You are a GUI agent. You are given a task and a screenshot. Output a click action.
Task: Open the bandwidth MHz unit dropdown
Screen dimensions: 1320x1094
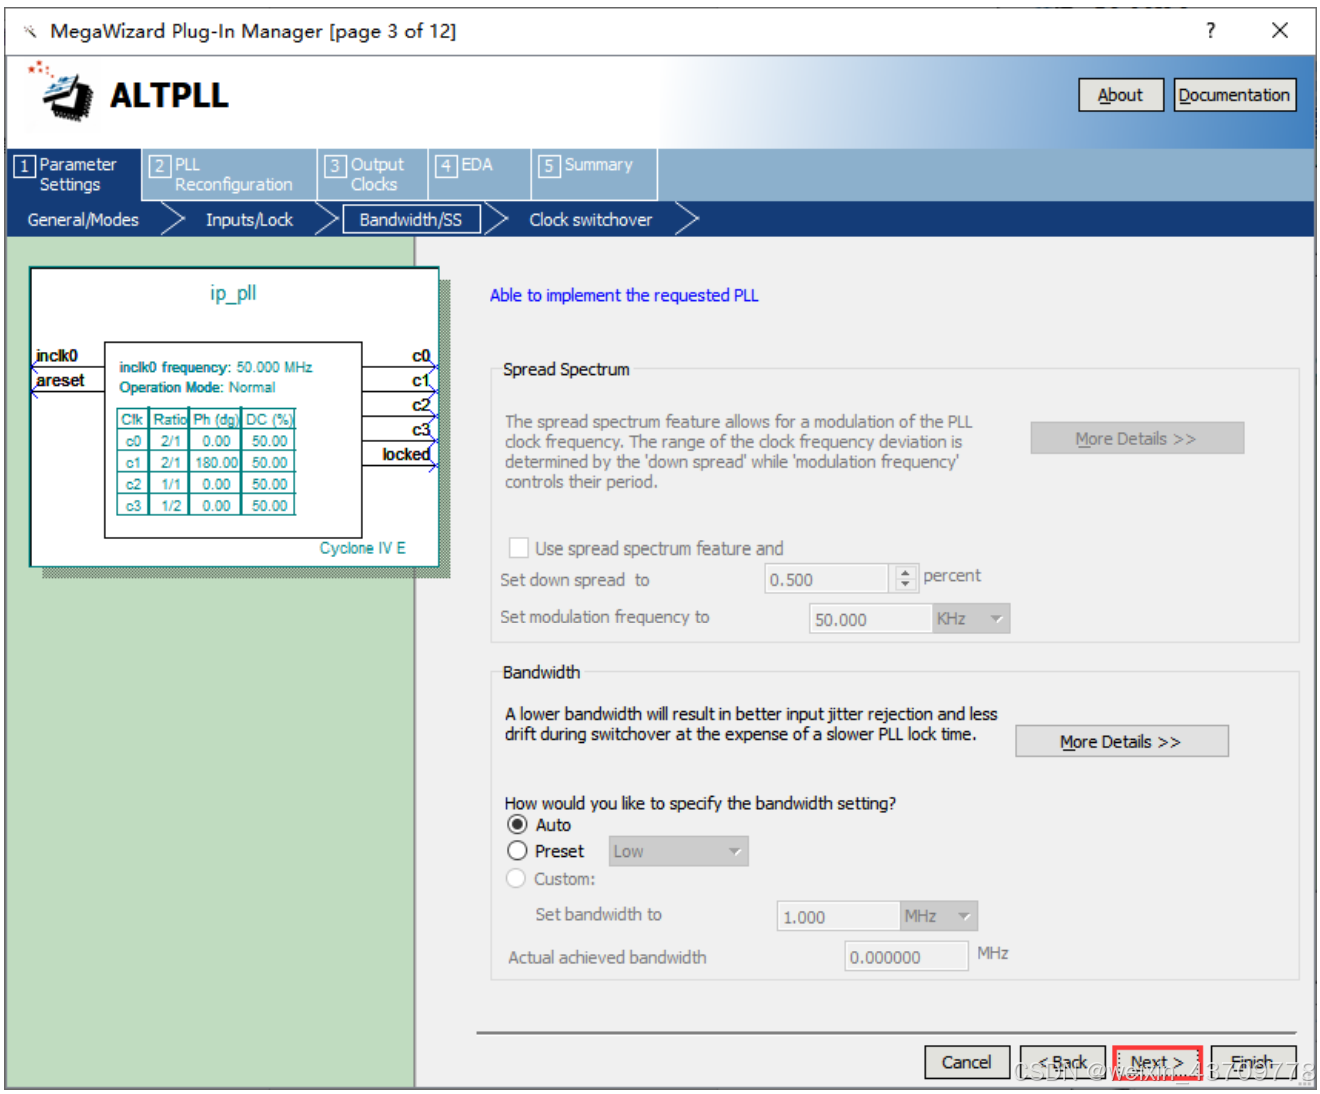coord(939,916)
